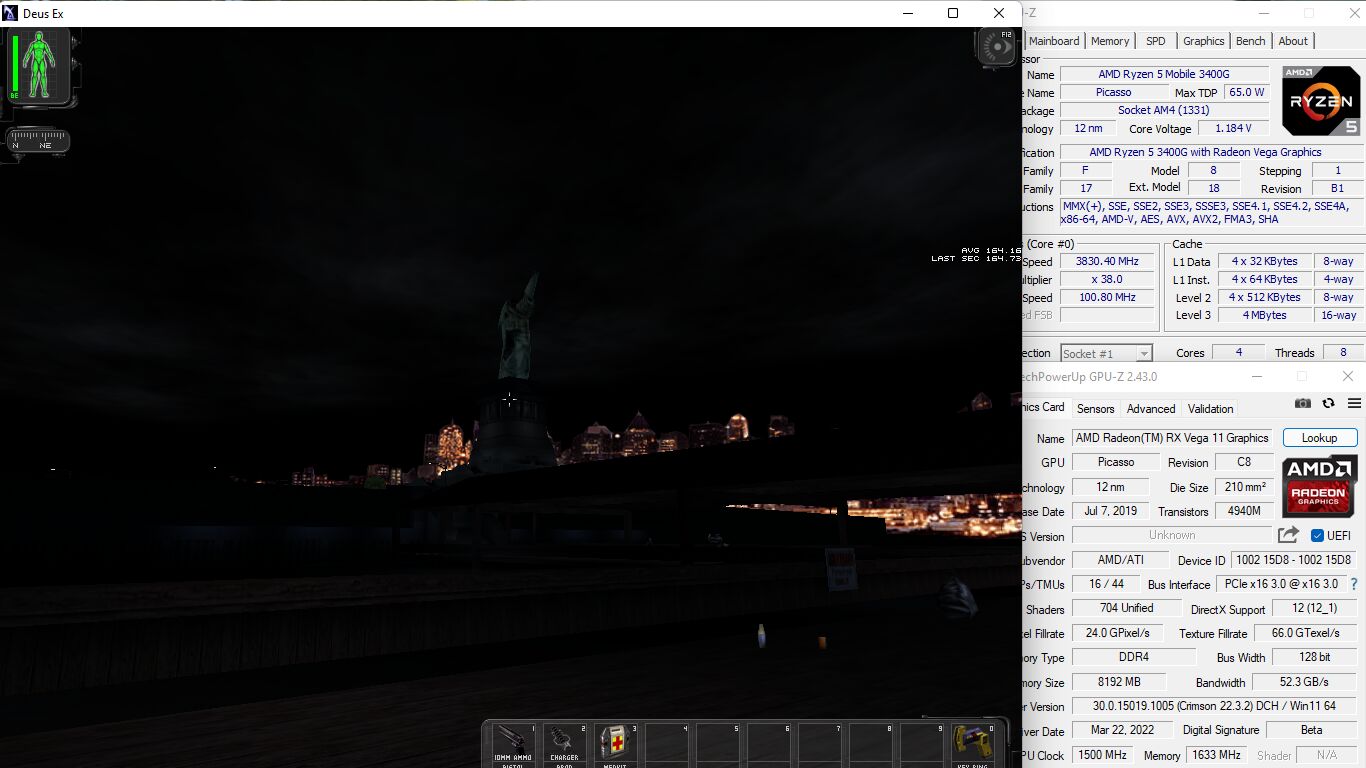
Task: Click the Socket AM4 (1331) package field
Action: coord(1164,110)
